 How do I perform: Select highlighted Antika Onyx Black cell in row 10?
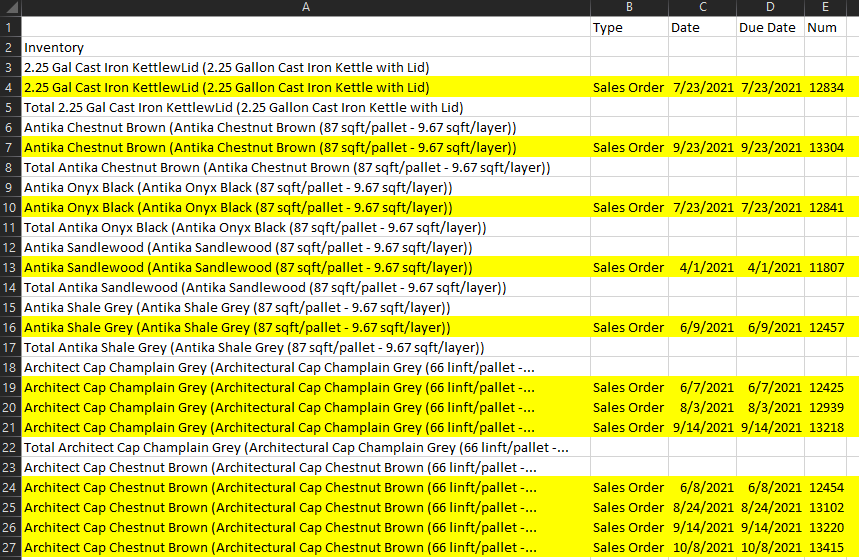[306, 207]
